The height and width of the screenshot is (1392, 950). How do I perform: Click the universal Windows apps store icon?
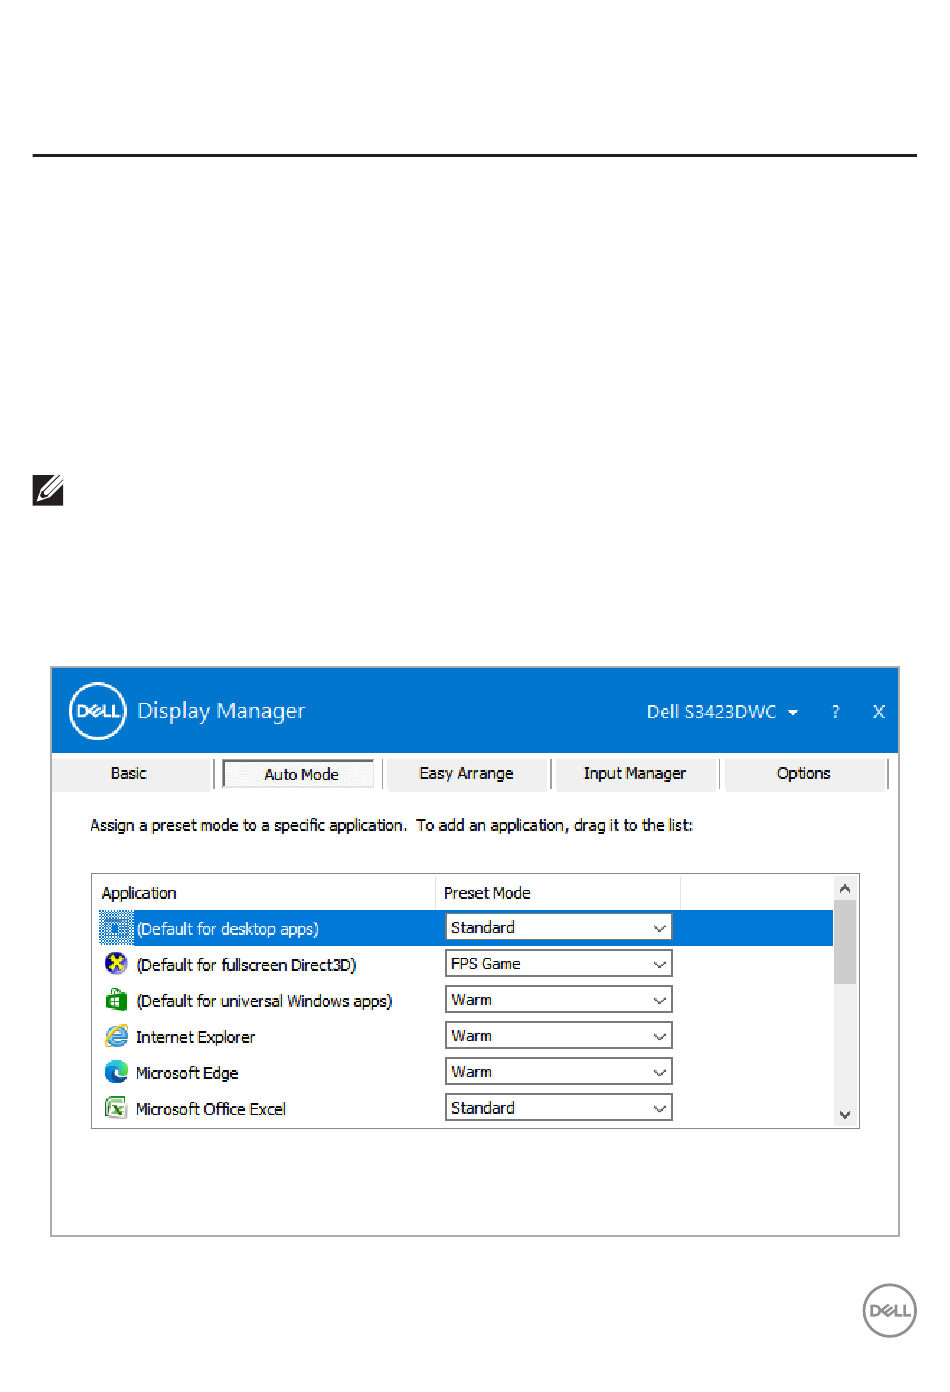[116, 1000]
